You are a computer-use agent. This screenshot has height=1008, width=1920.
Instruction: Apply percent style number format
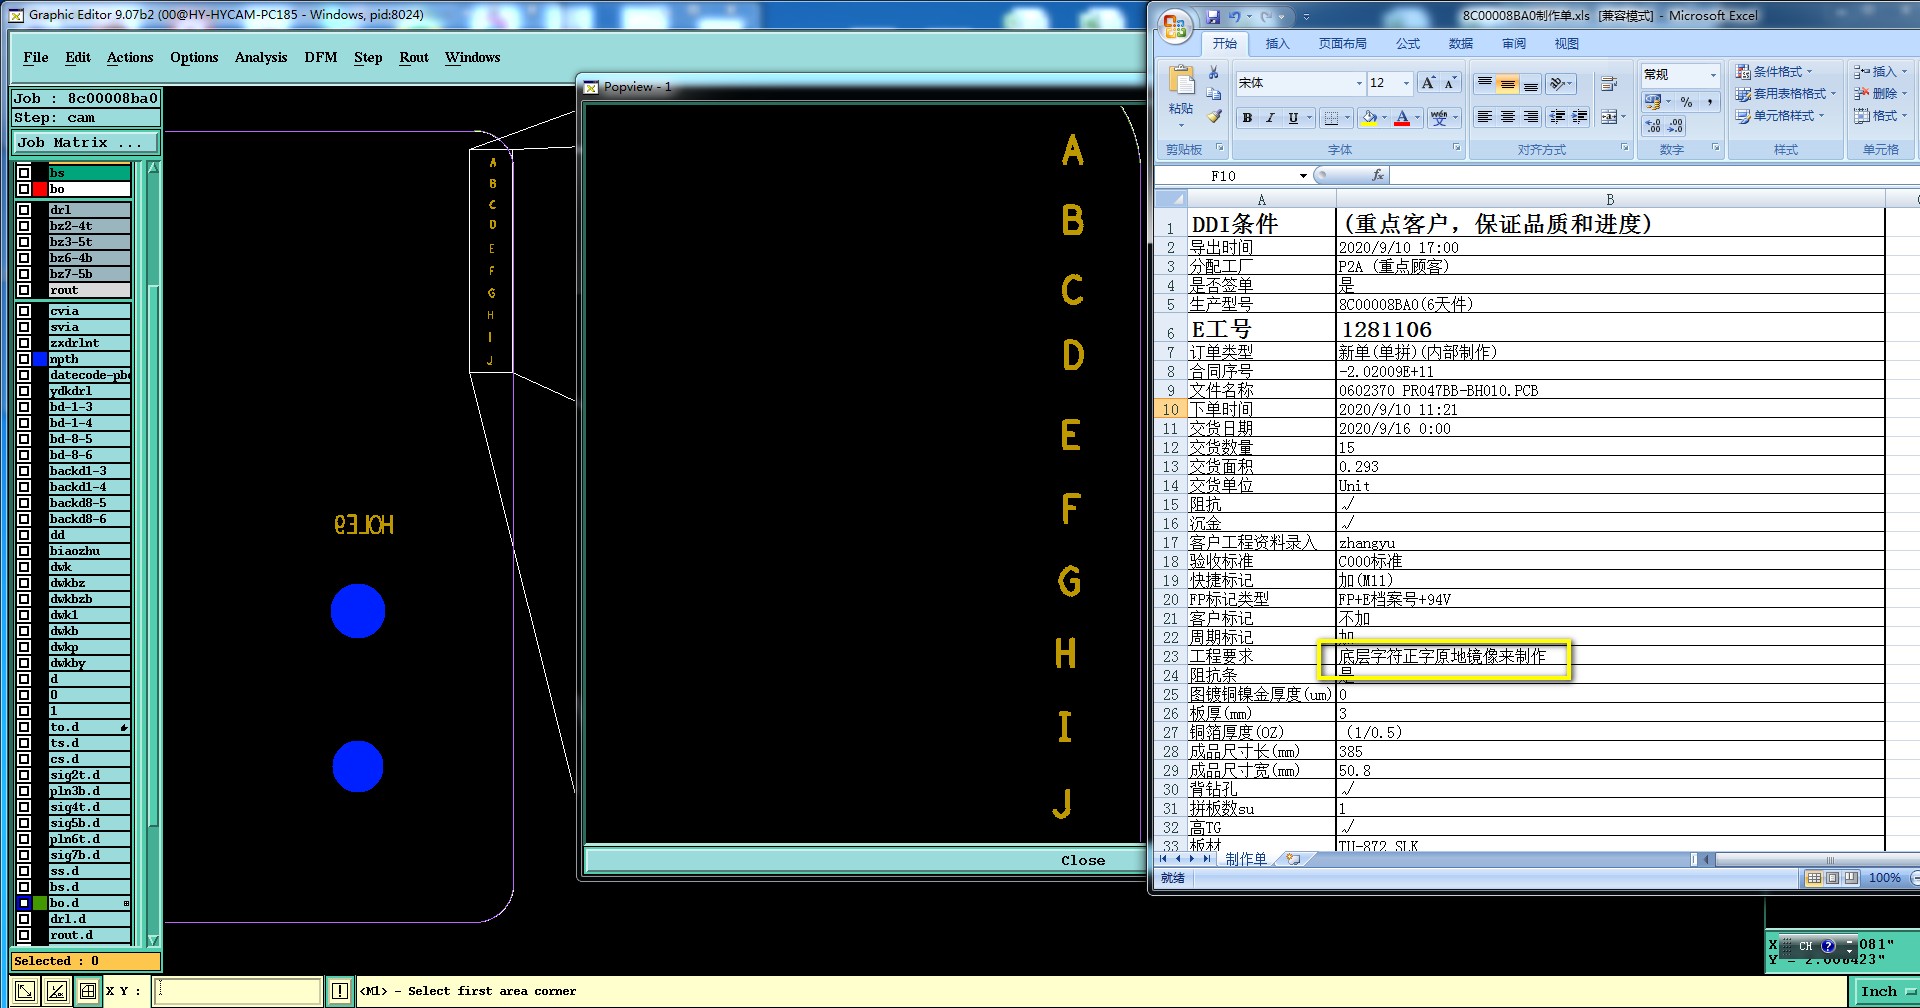(1687, 102)
